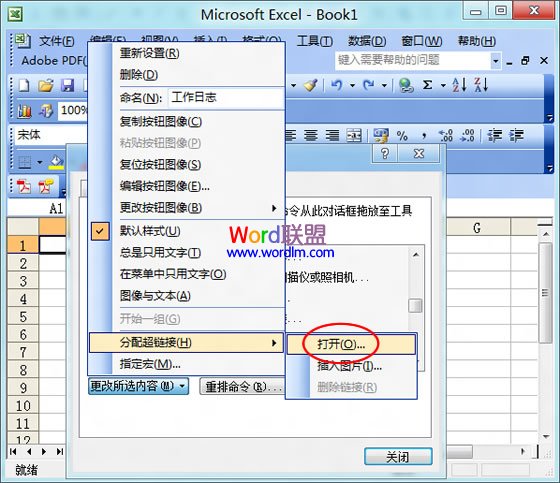The height and width of the screenshot is (483, 560).
Task: Open the Tools (工具) menu
Action: point(315,41)
